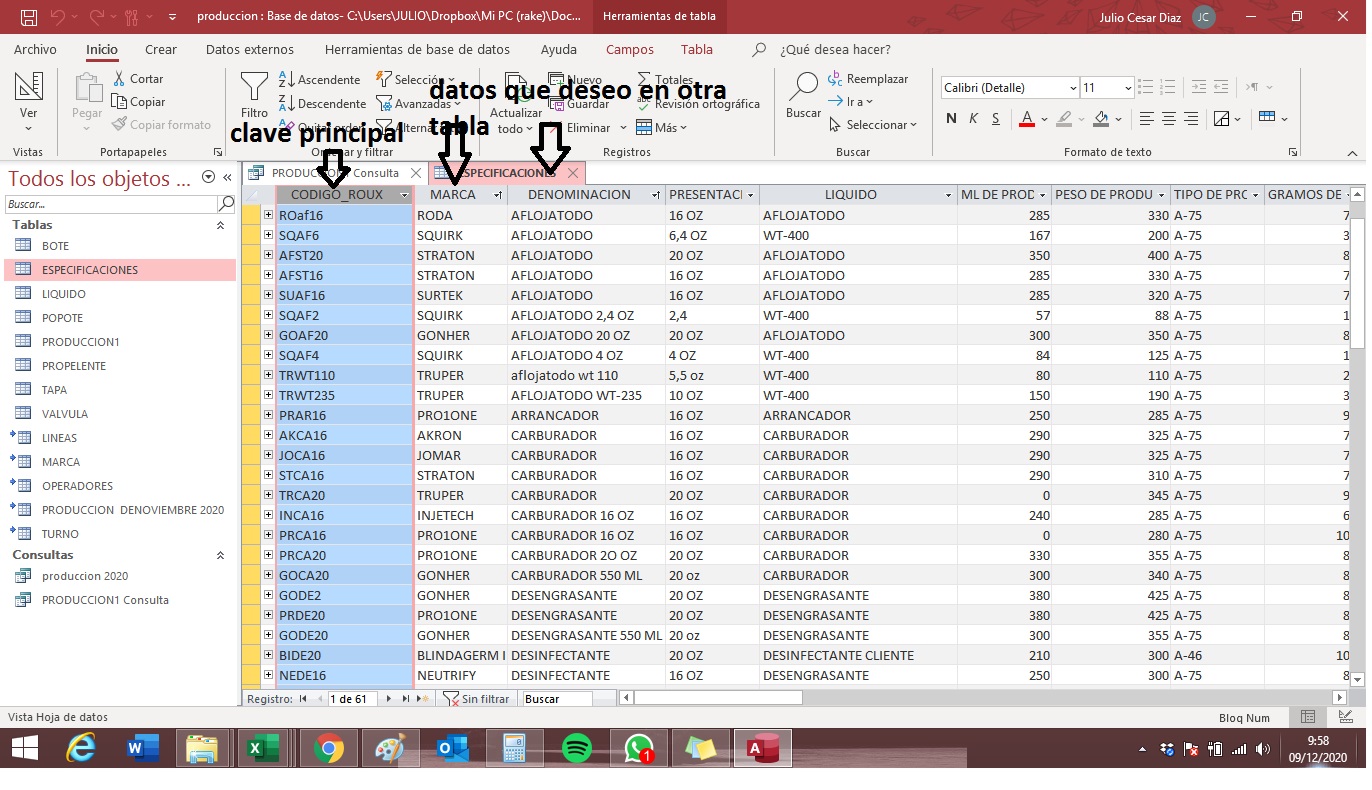Screen dimensions: 1372x790
Task: Open the VALVULA table
Action: (x=65, y=414)
